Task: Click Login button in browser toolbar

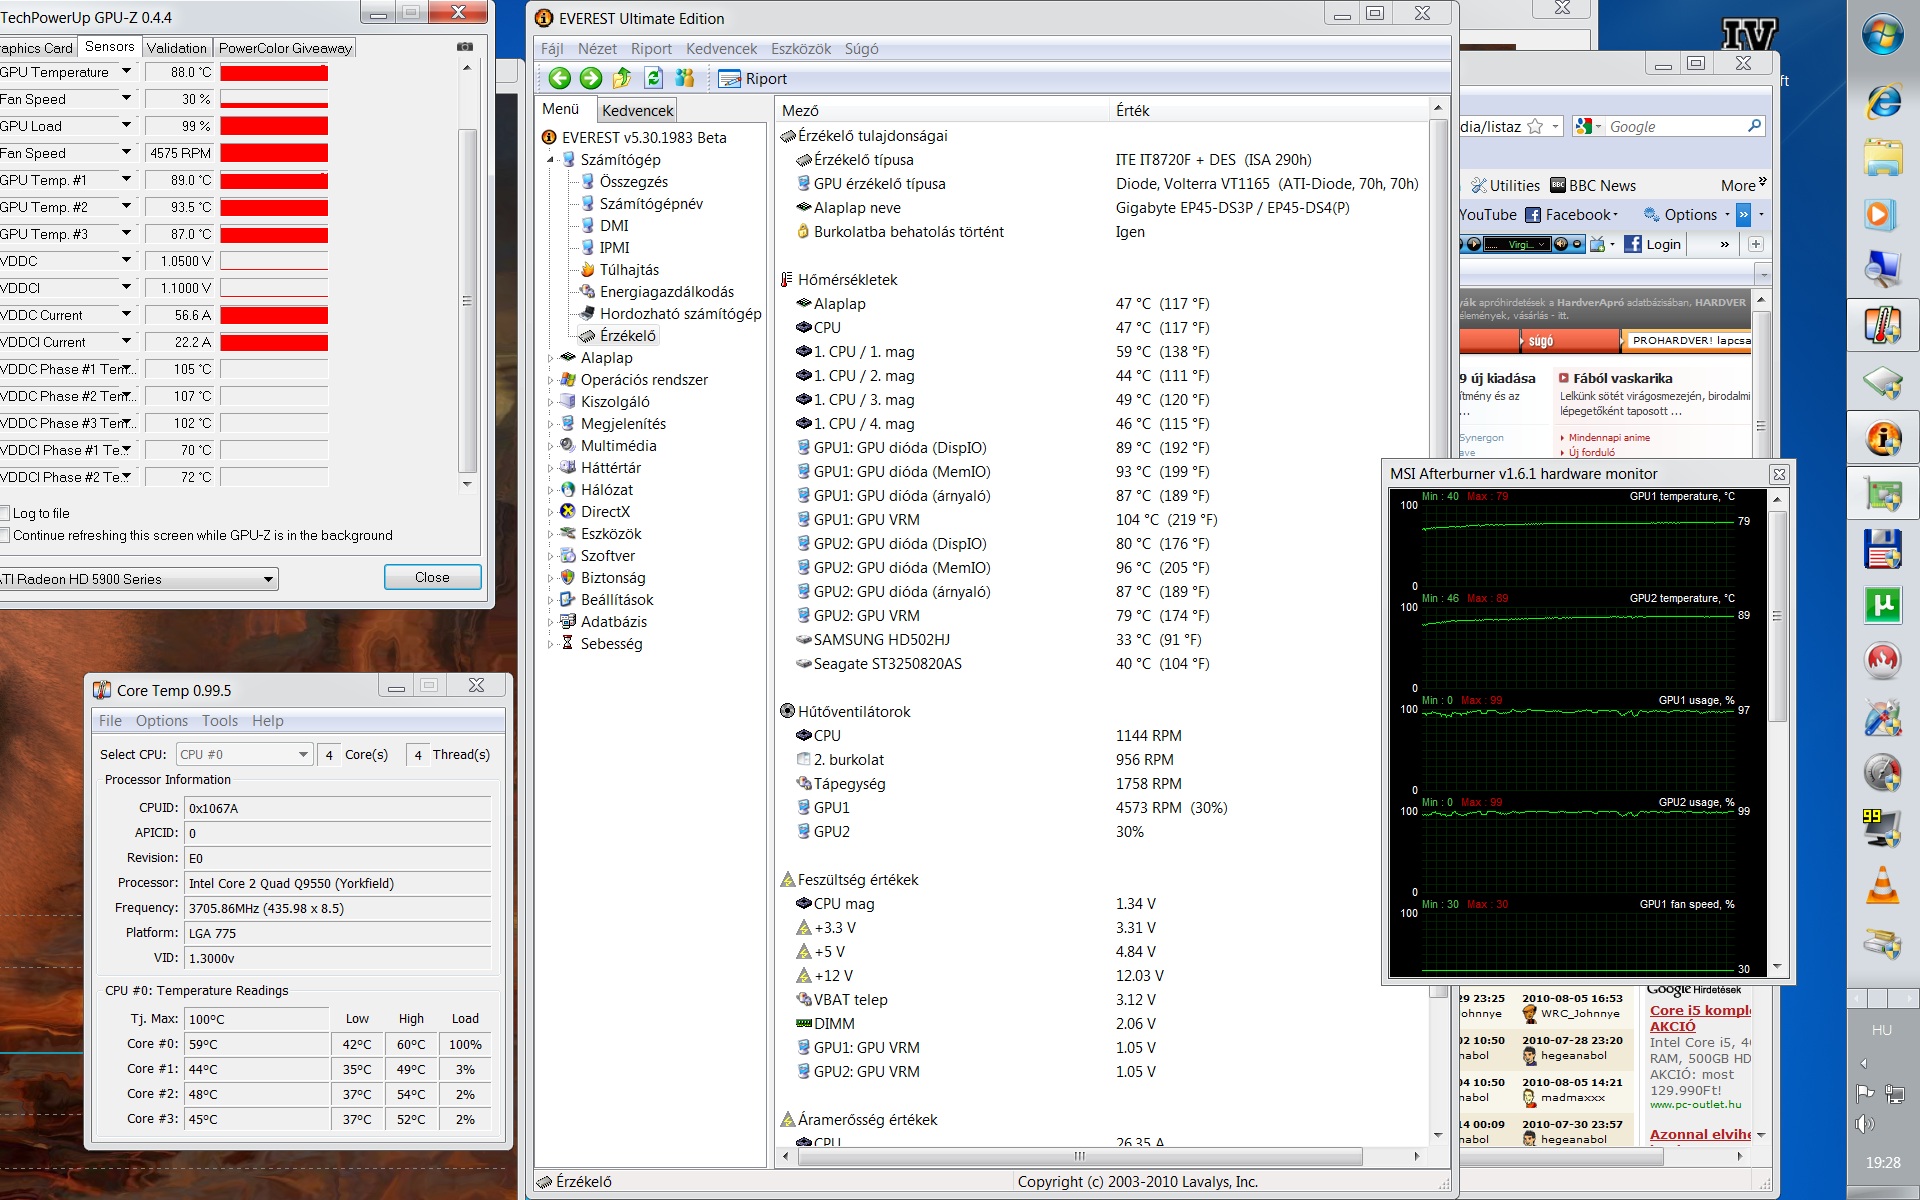Action: [x=1653, y=244]
